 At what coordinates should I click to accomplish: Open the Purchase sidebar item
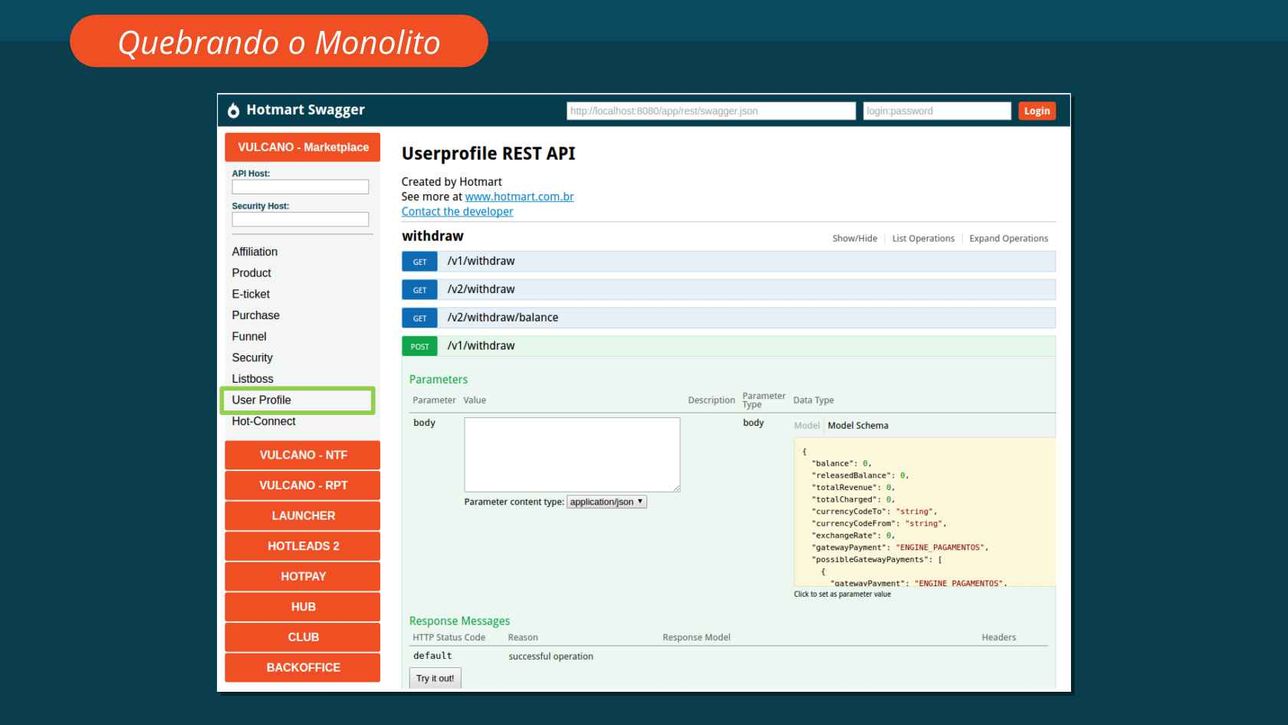(x=256, y=315)
